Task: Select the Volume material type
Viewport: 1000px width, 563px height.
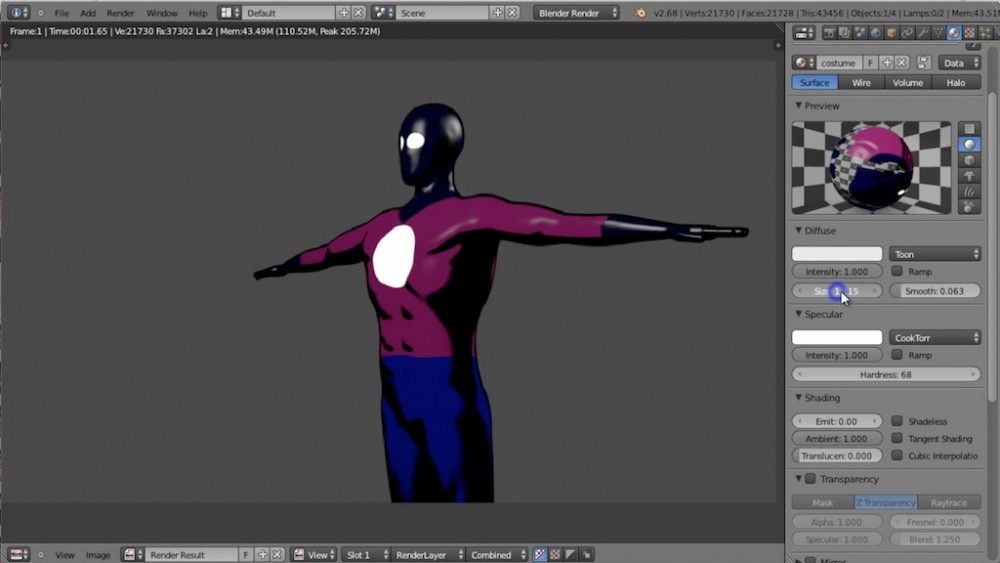Action: [x=908, y=83]
